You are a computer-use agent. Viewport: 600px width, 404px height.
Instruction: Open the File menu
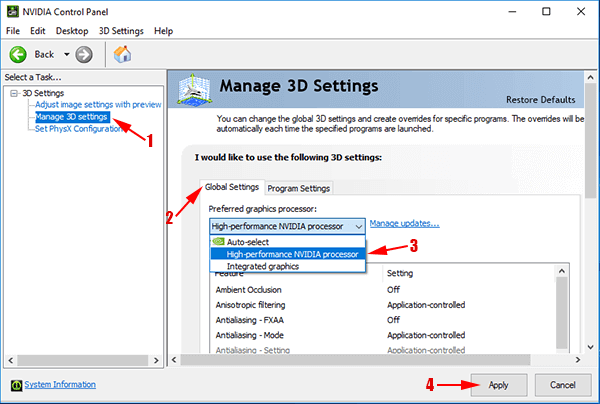pos(13,31)
